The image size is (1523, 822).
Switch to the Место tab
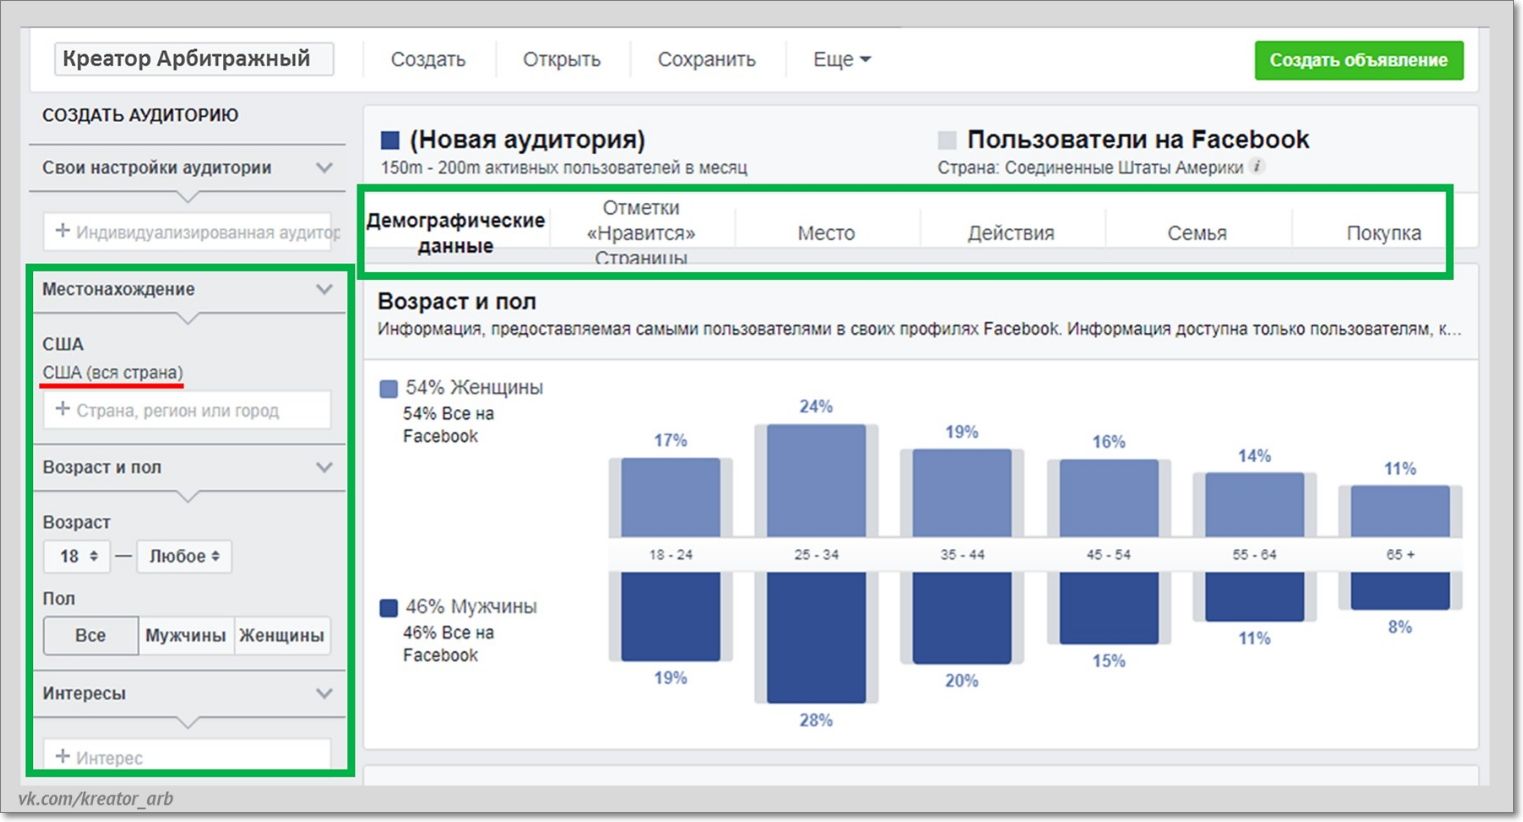pyautogui.click(x=826, y=233)
